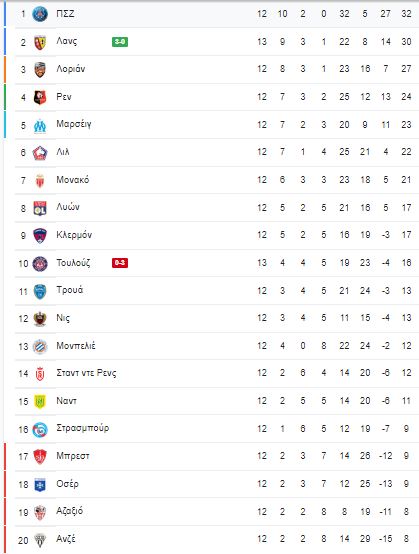Click the Ναντ yellow crest icon

(x=40, y=402)
